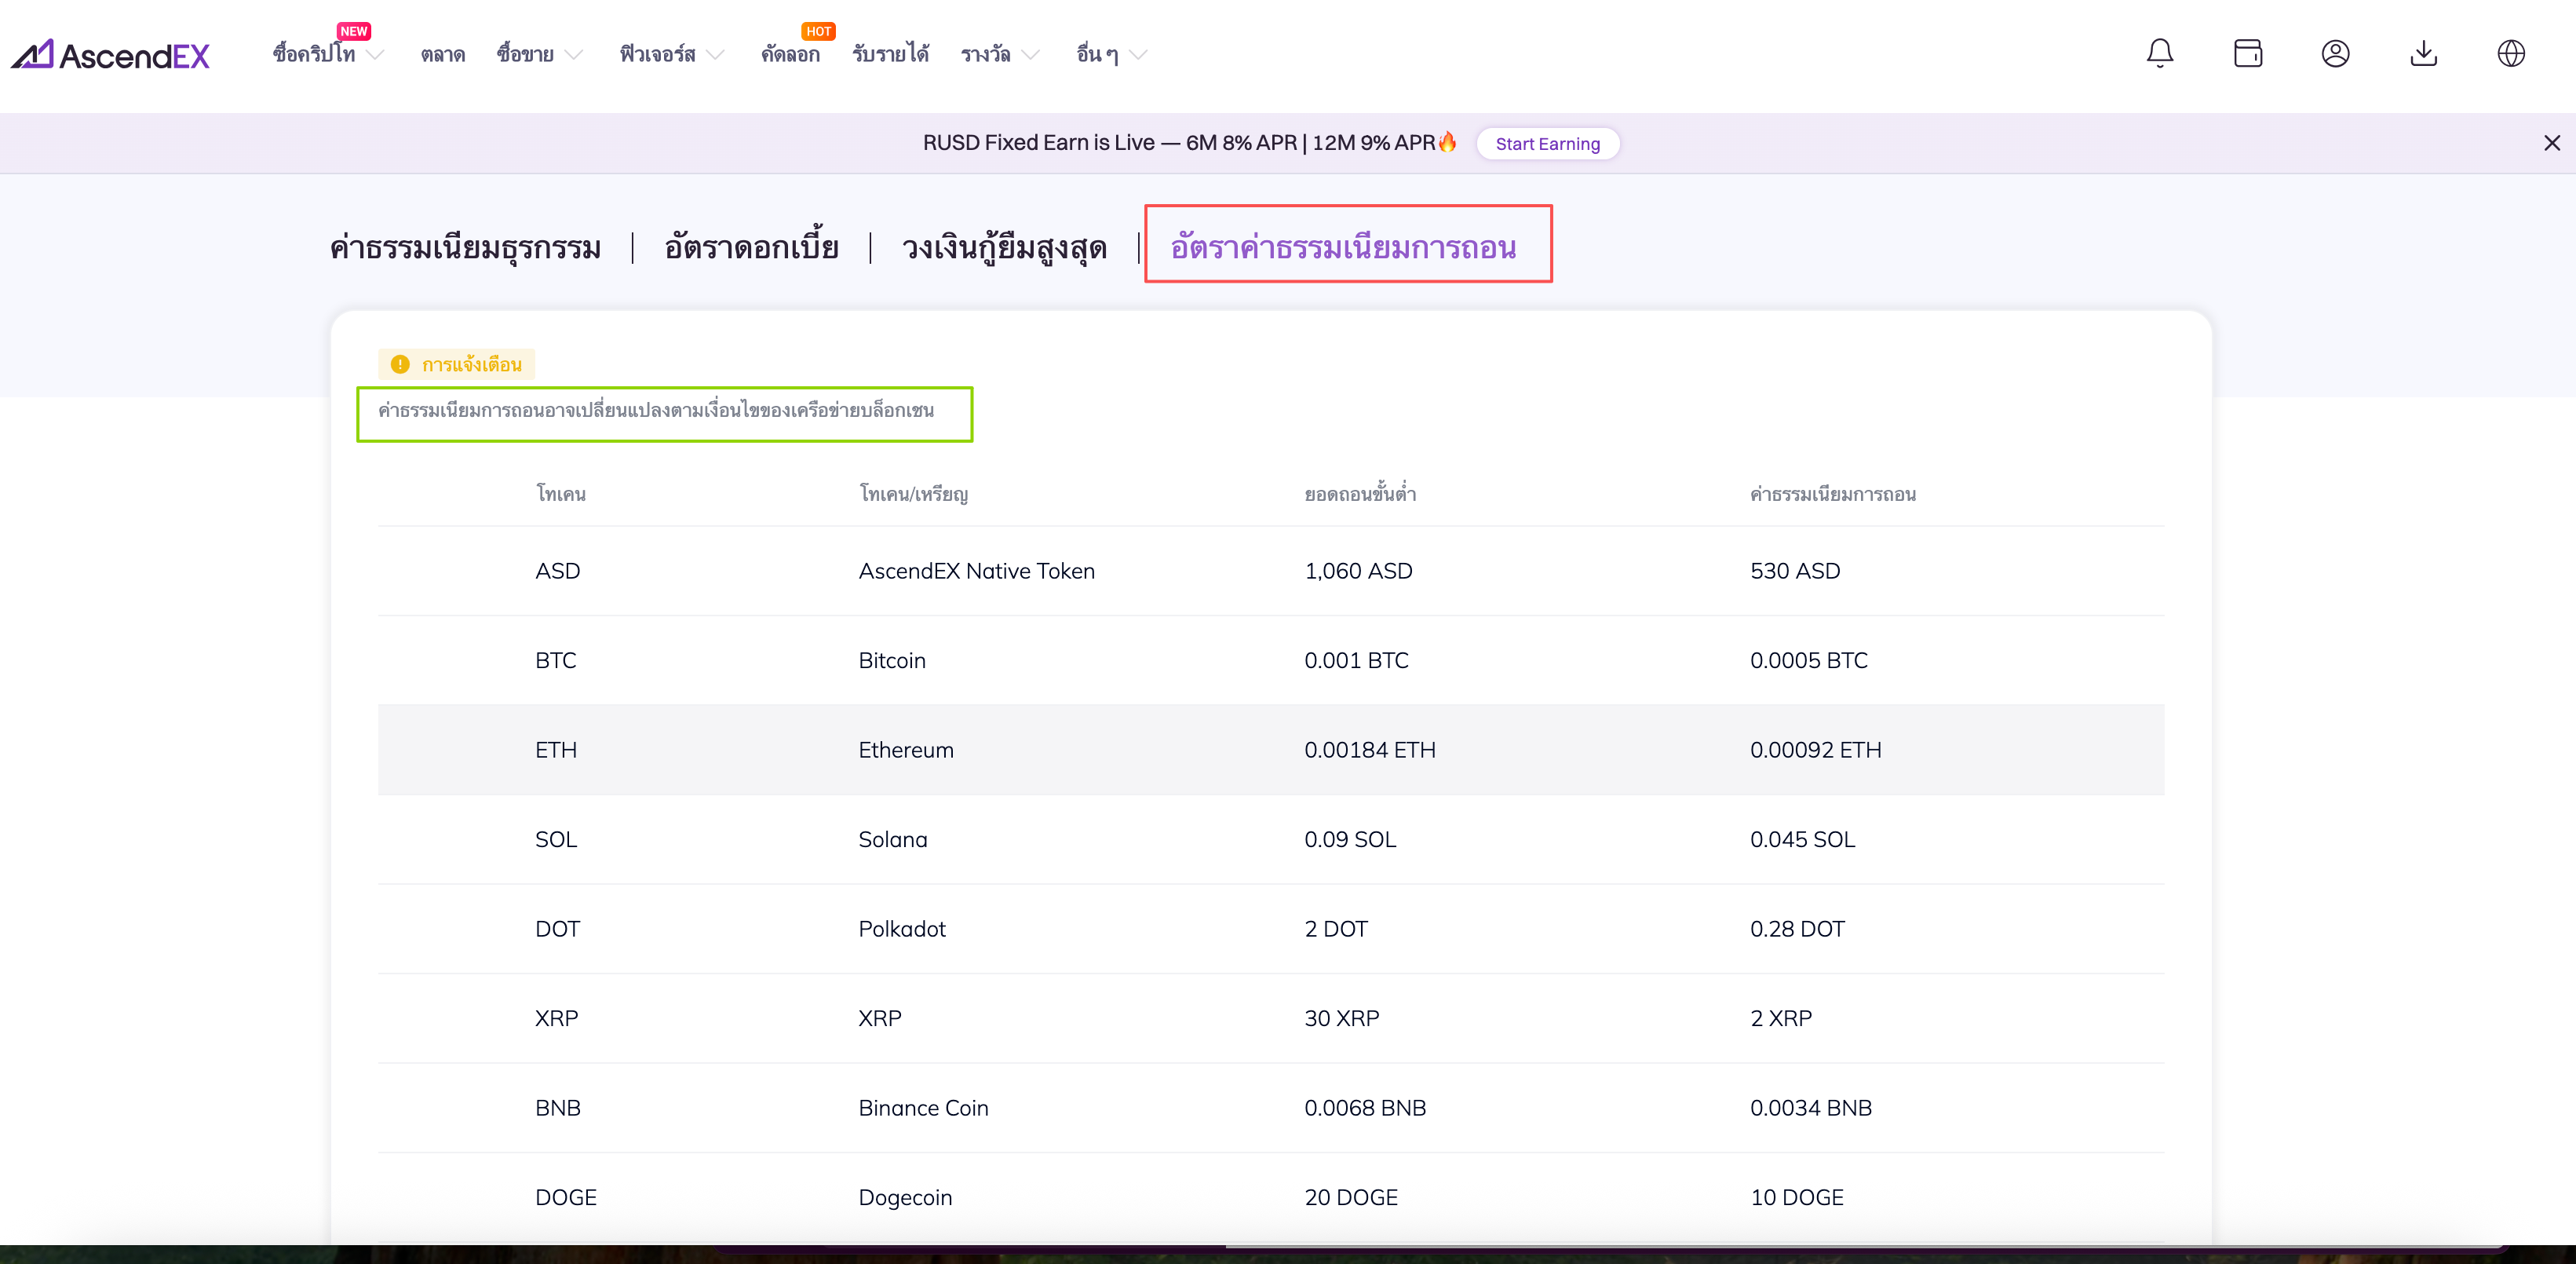Open the คัดลอก HOT menu item

click(790, 54)
